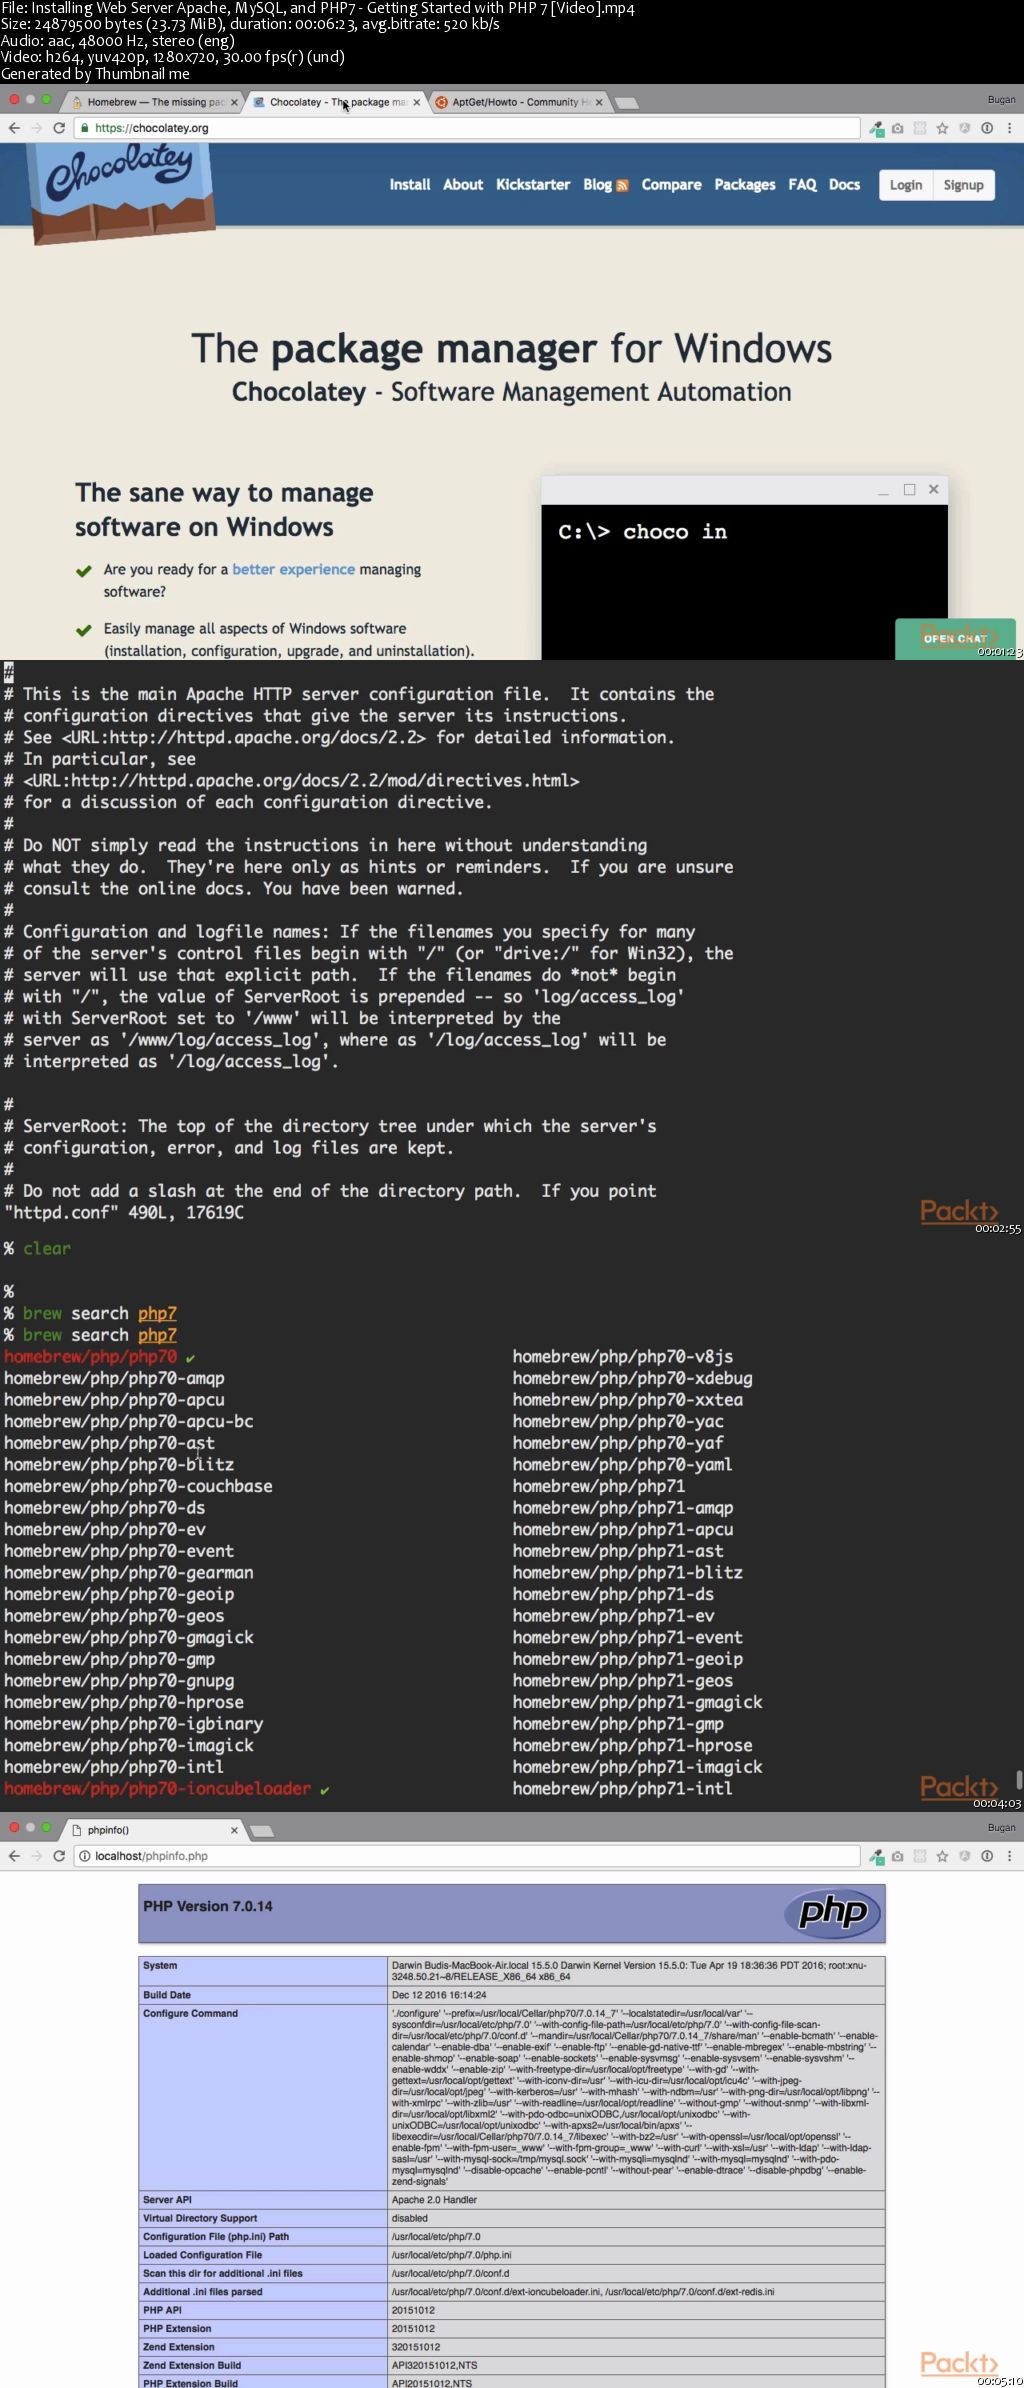Open the About menu item
Screen dimensions: 1024x2388
[x=463, y=185]
